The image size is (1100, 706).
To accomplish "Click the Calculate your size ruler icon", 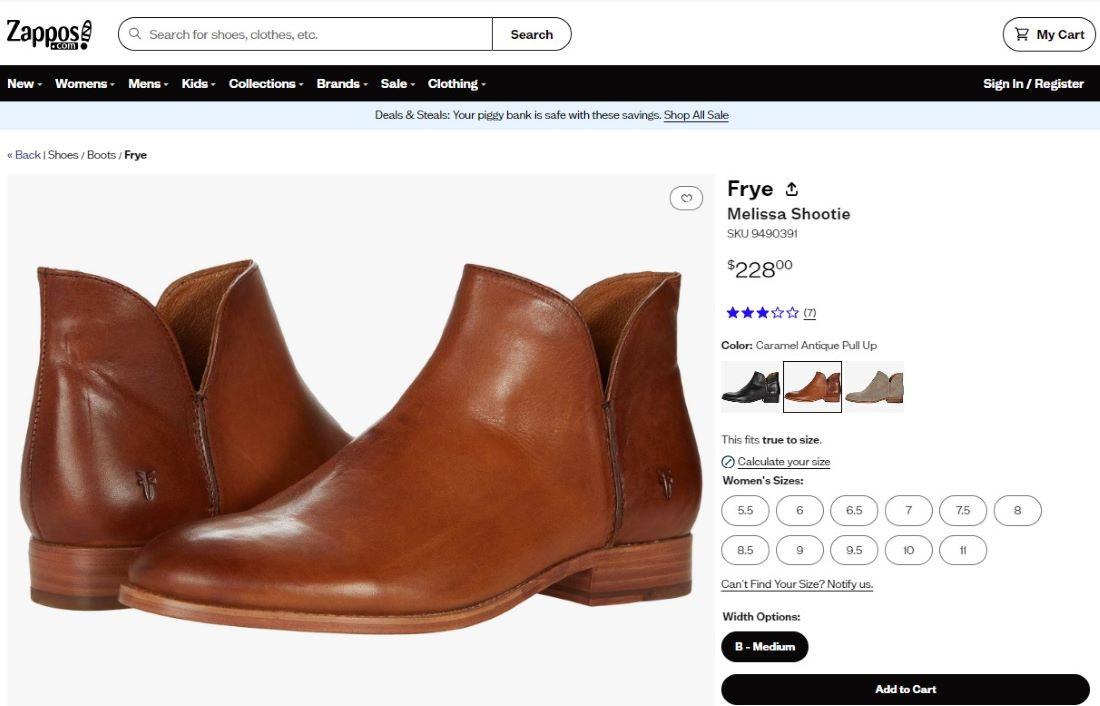I will 728,462.
